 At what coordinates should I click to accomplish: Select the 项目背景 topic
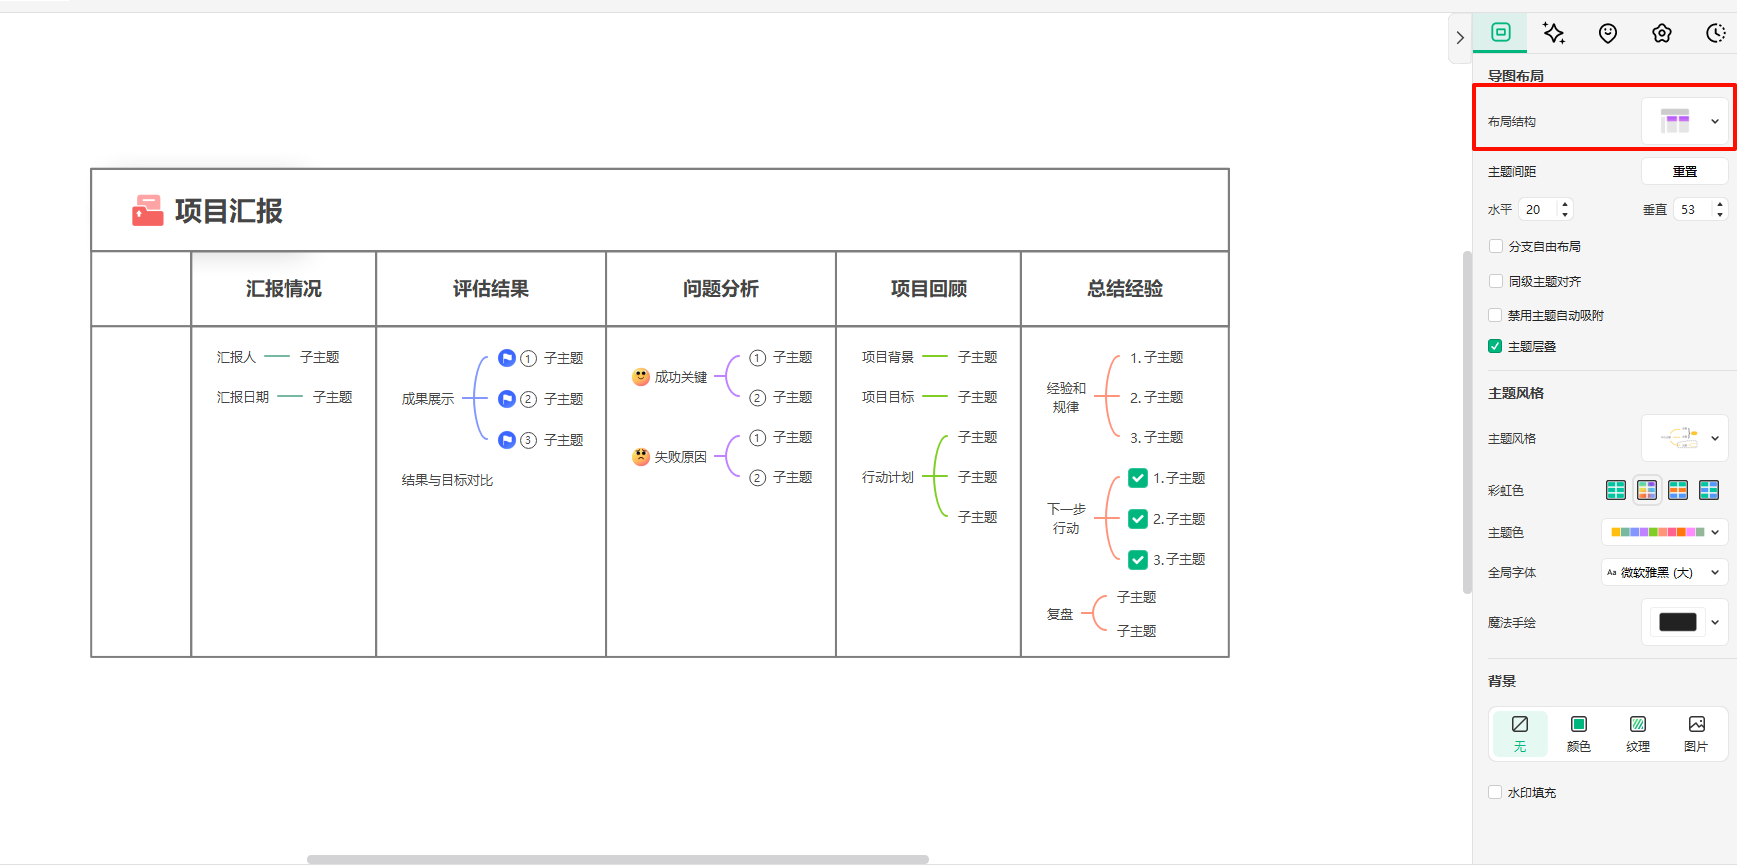pyautogui.click(x=888, y=357)
